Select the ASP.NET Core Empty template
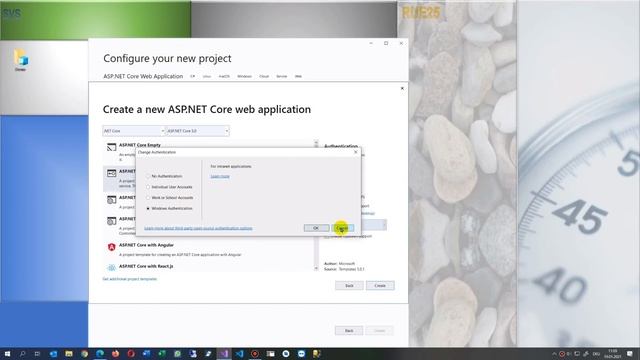Image resolution: width=640 pixels, height=360 pixels. pos(140,145)
